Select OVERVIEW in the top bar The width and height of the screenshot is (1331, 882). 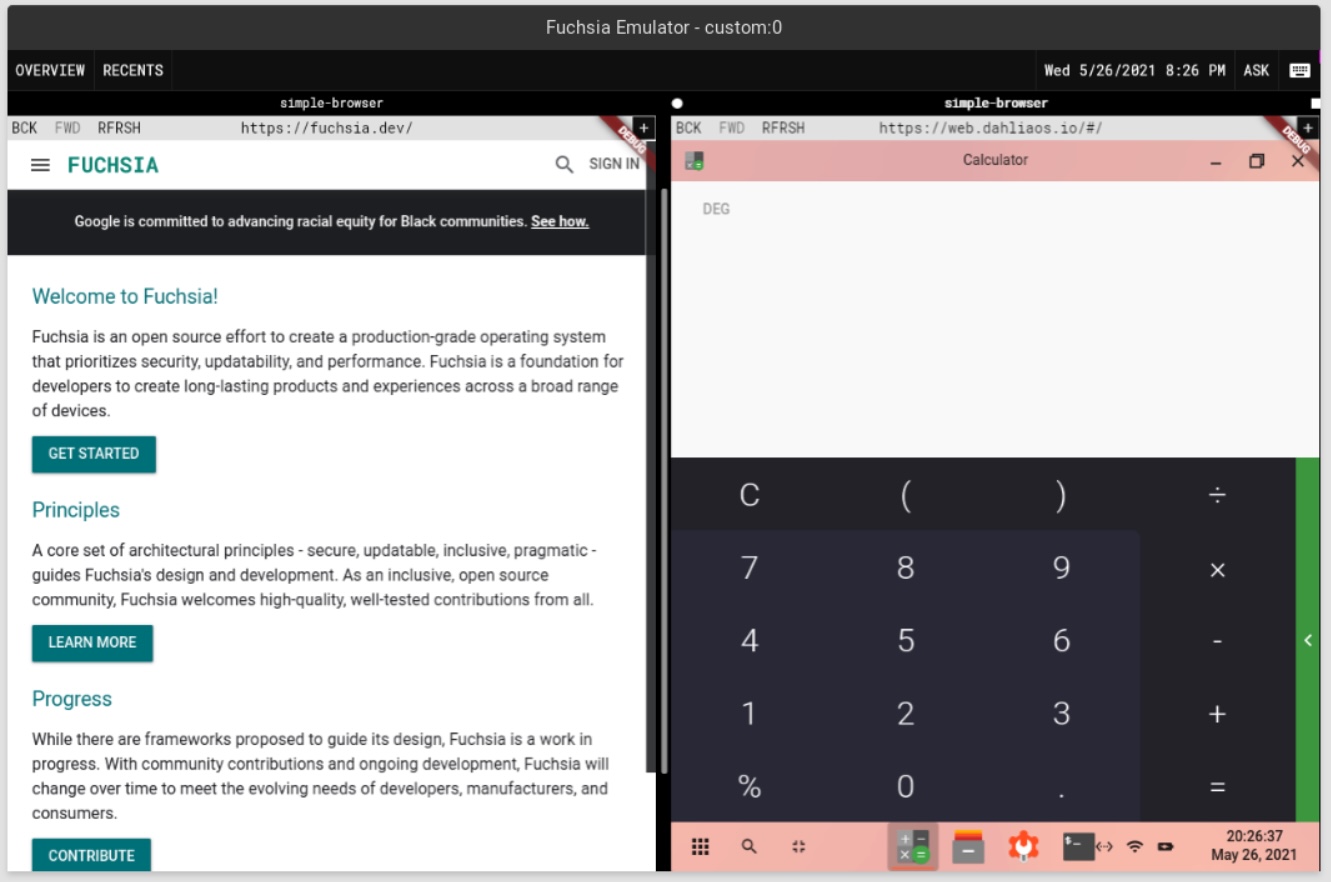point(50,70)
